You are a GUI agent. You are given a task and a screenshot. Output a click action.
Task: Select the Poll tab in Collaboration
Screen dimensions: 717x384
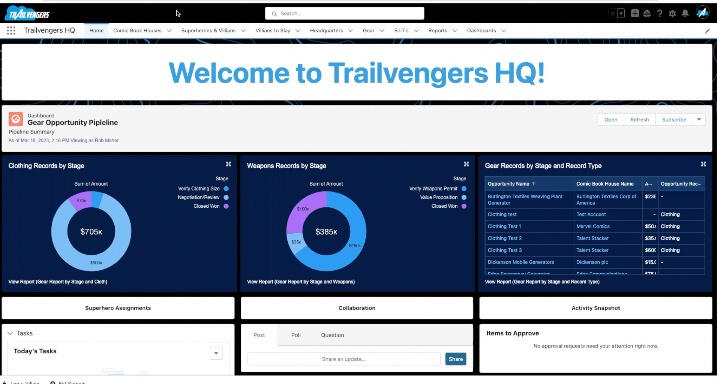pos(296,335)
